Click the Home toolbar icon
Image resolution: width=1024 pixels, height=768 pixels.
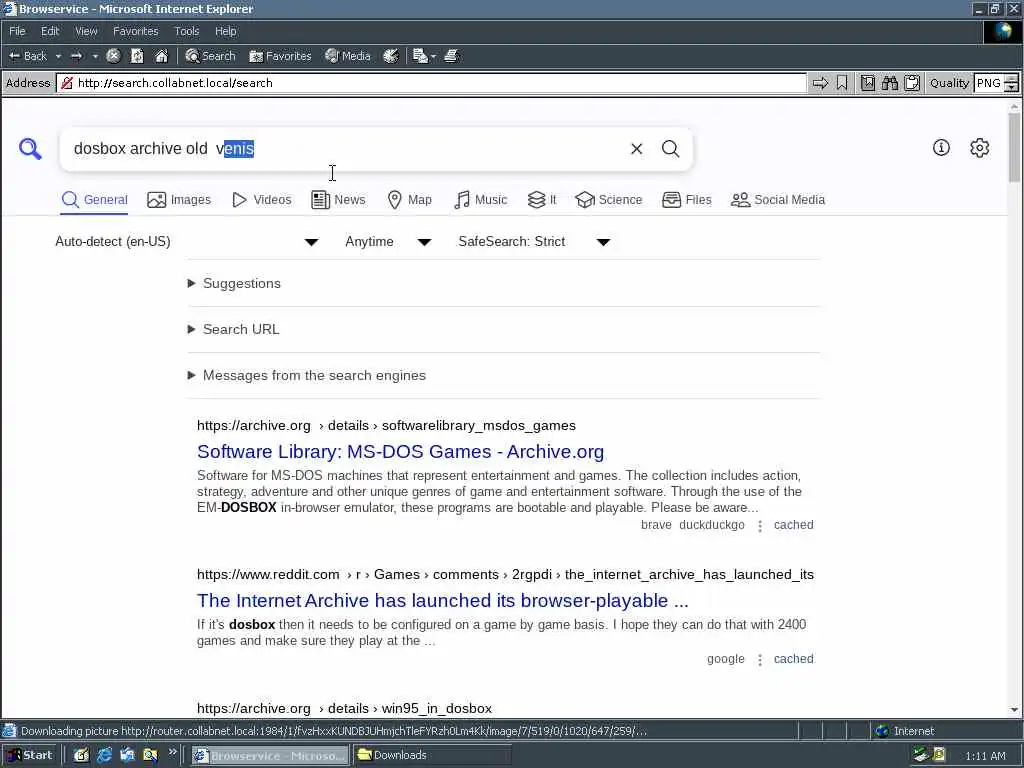pyautogui.click(x=161, y=56)
